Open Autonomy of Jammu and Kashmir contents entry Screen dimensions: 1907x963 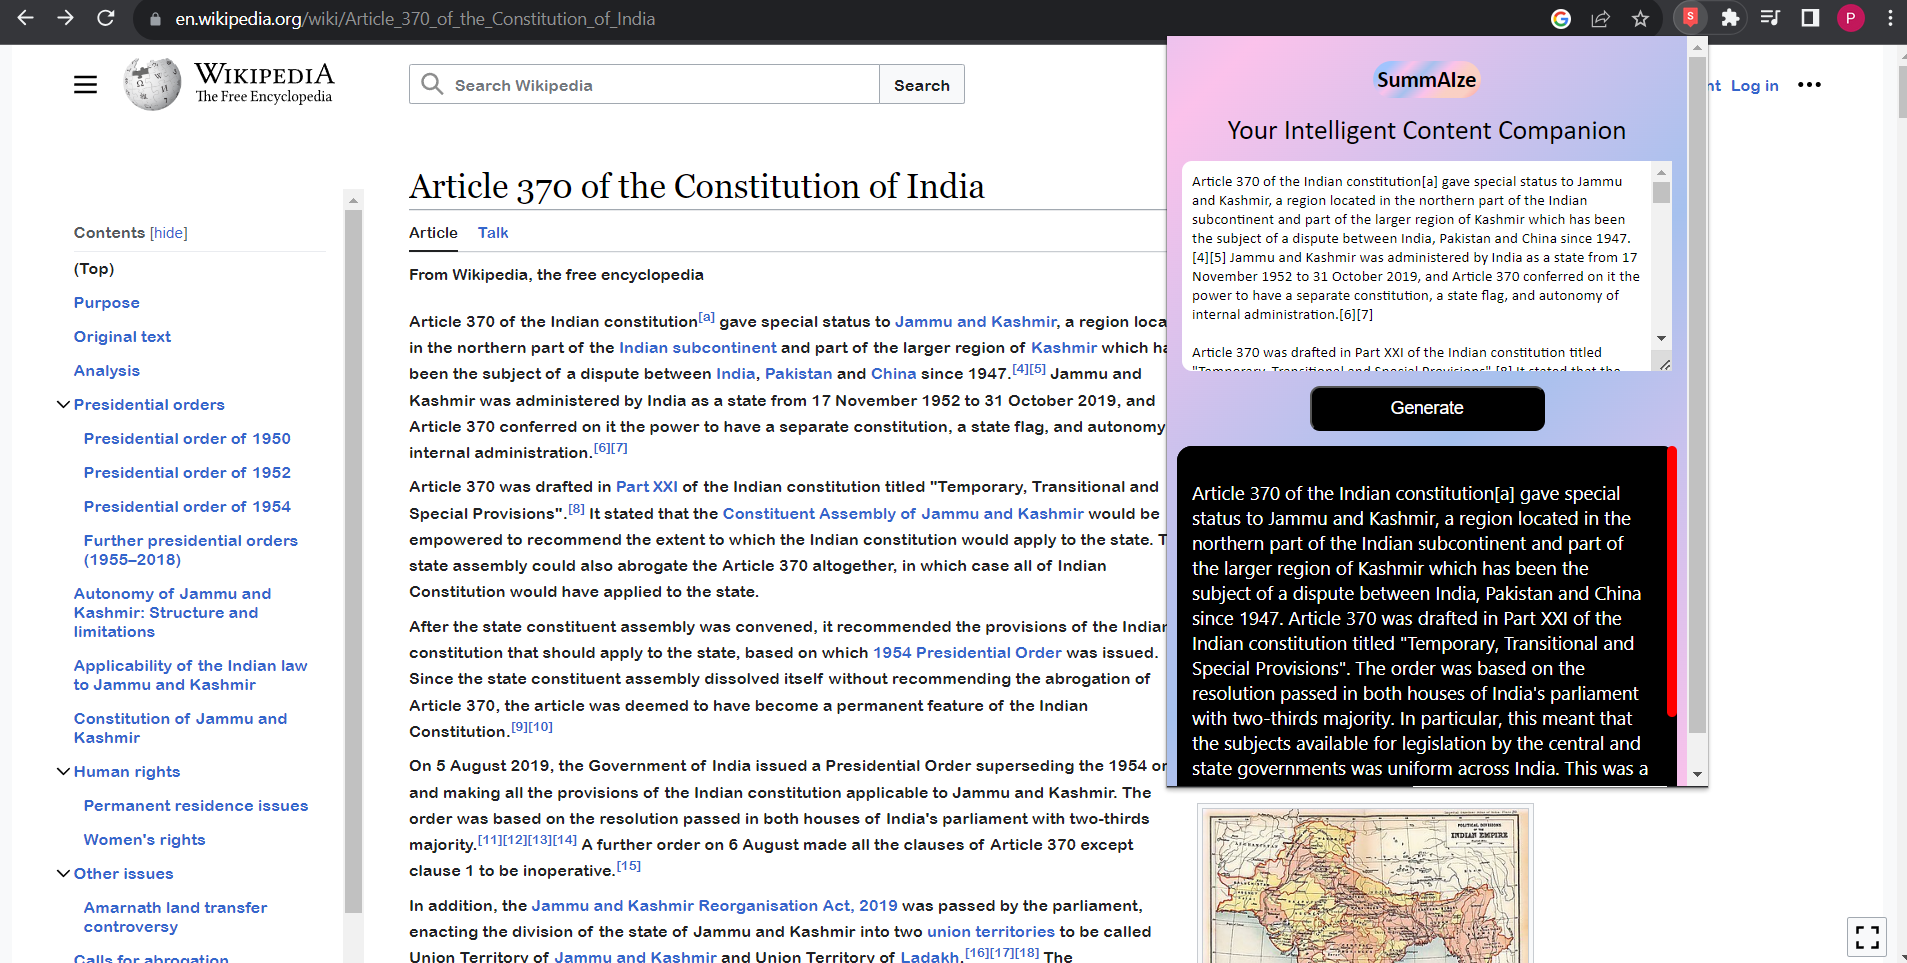[172, 613]
